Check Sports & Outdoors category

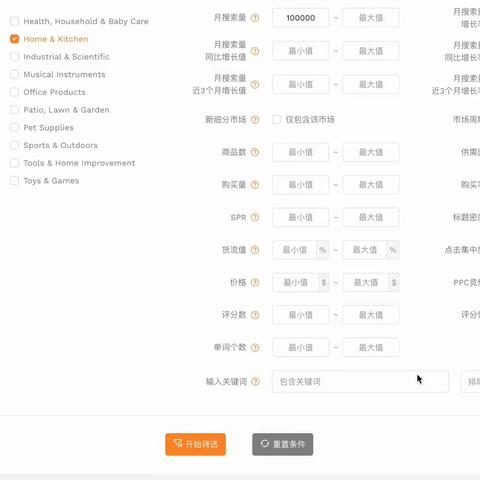coord(14,145)
